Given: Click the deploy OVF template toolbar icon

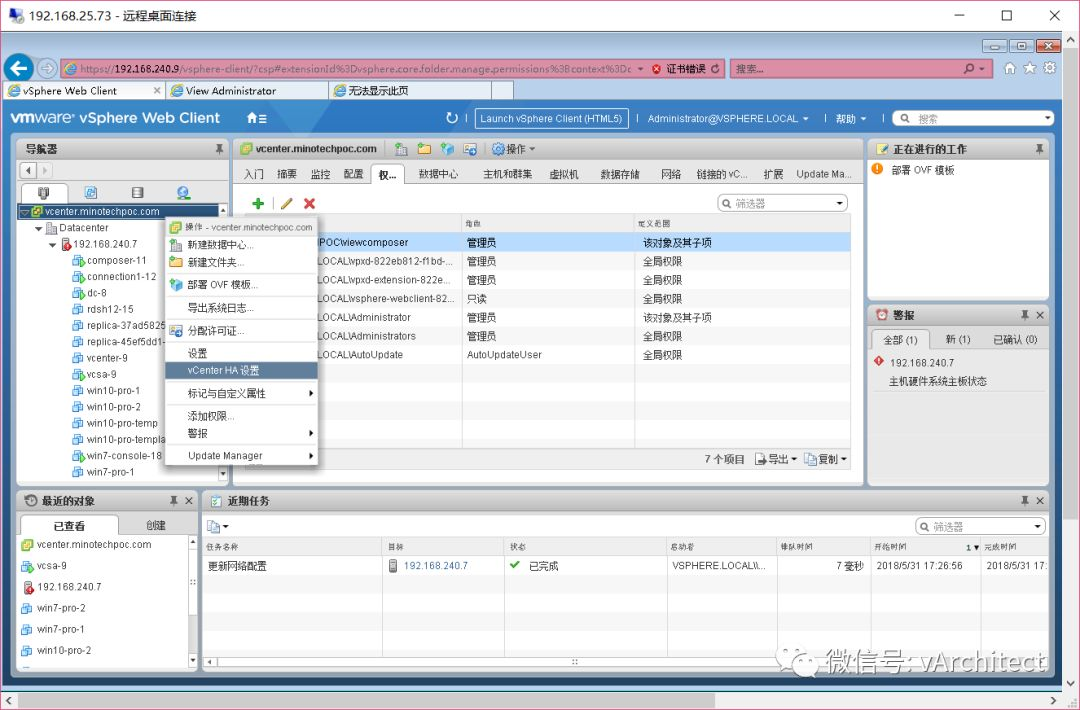Looking at the screenshot, I should (x=448, y=149).
